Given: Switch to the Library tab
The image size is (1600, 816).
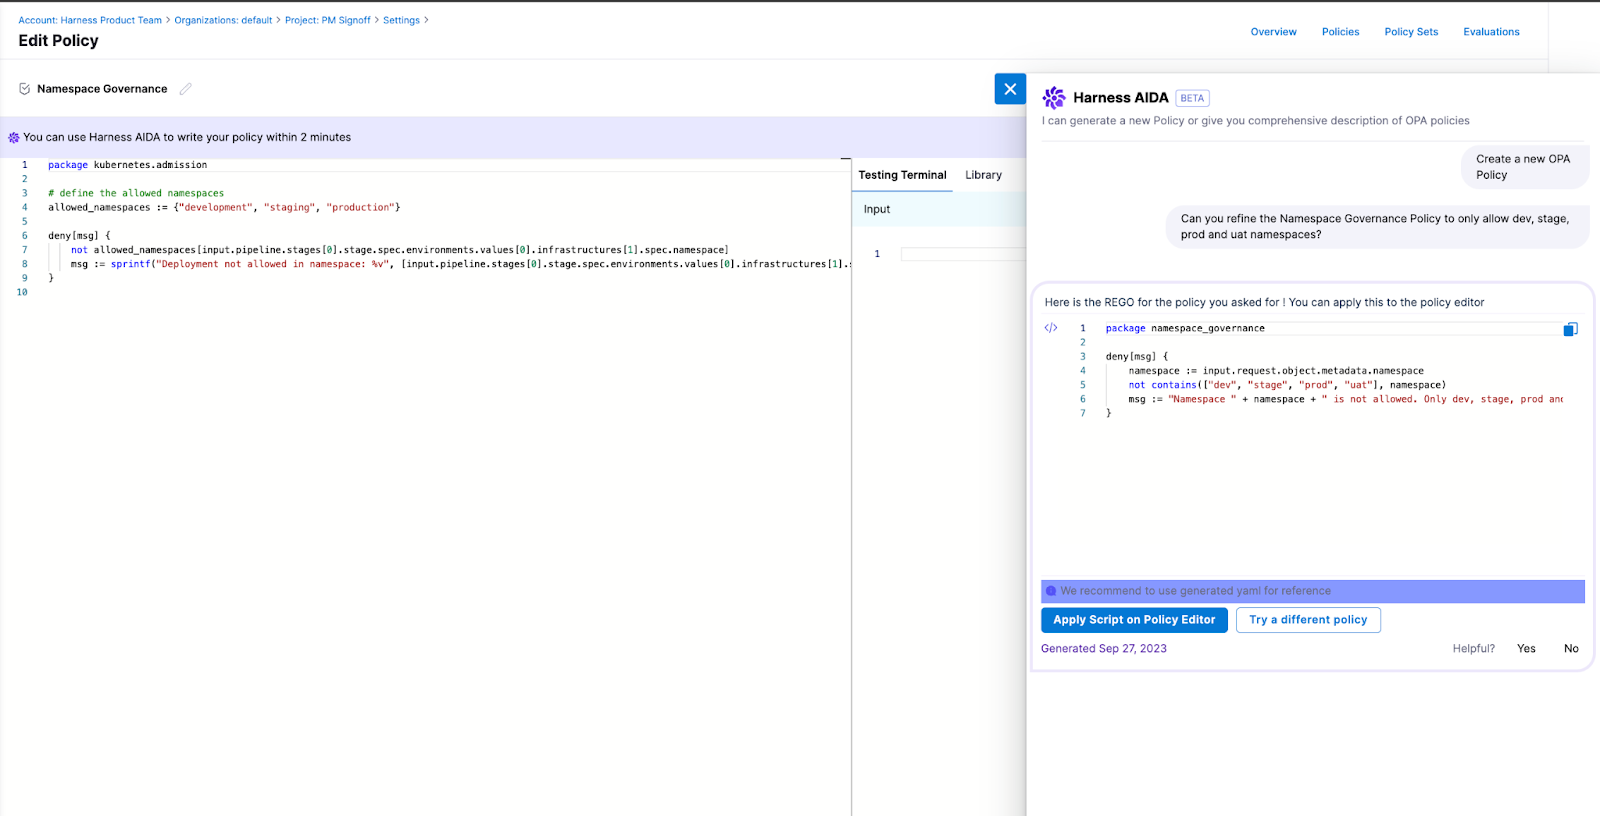Looking at the screenshot, I should (x=983, y=175).
